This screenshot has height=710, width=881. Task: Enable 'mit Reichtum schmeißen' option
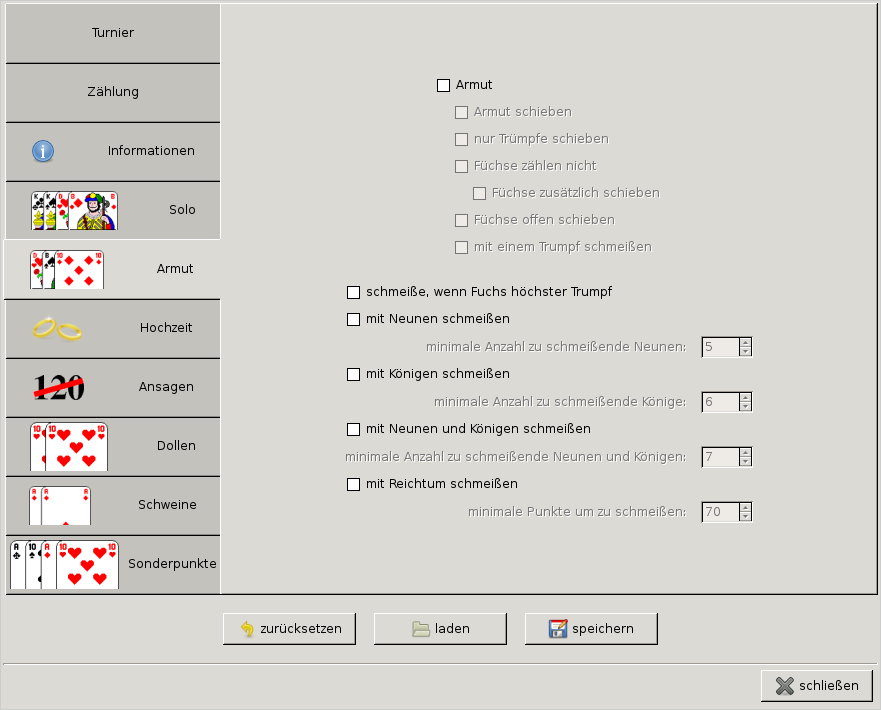[353, 484]
